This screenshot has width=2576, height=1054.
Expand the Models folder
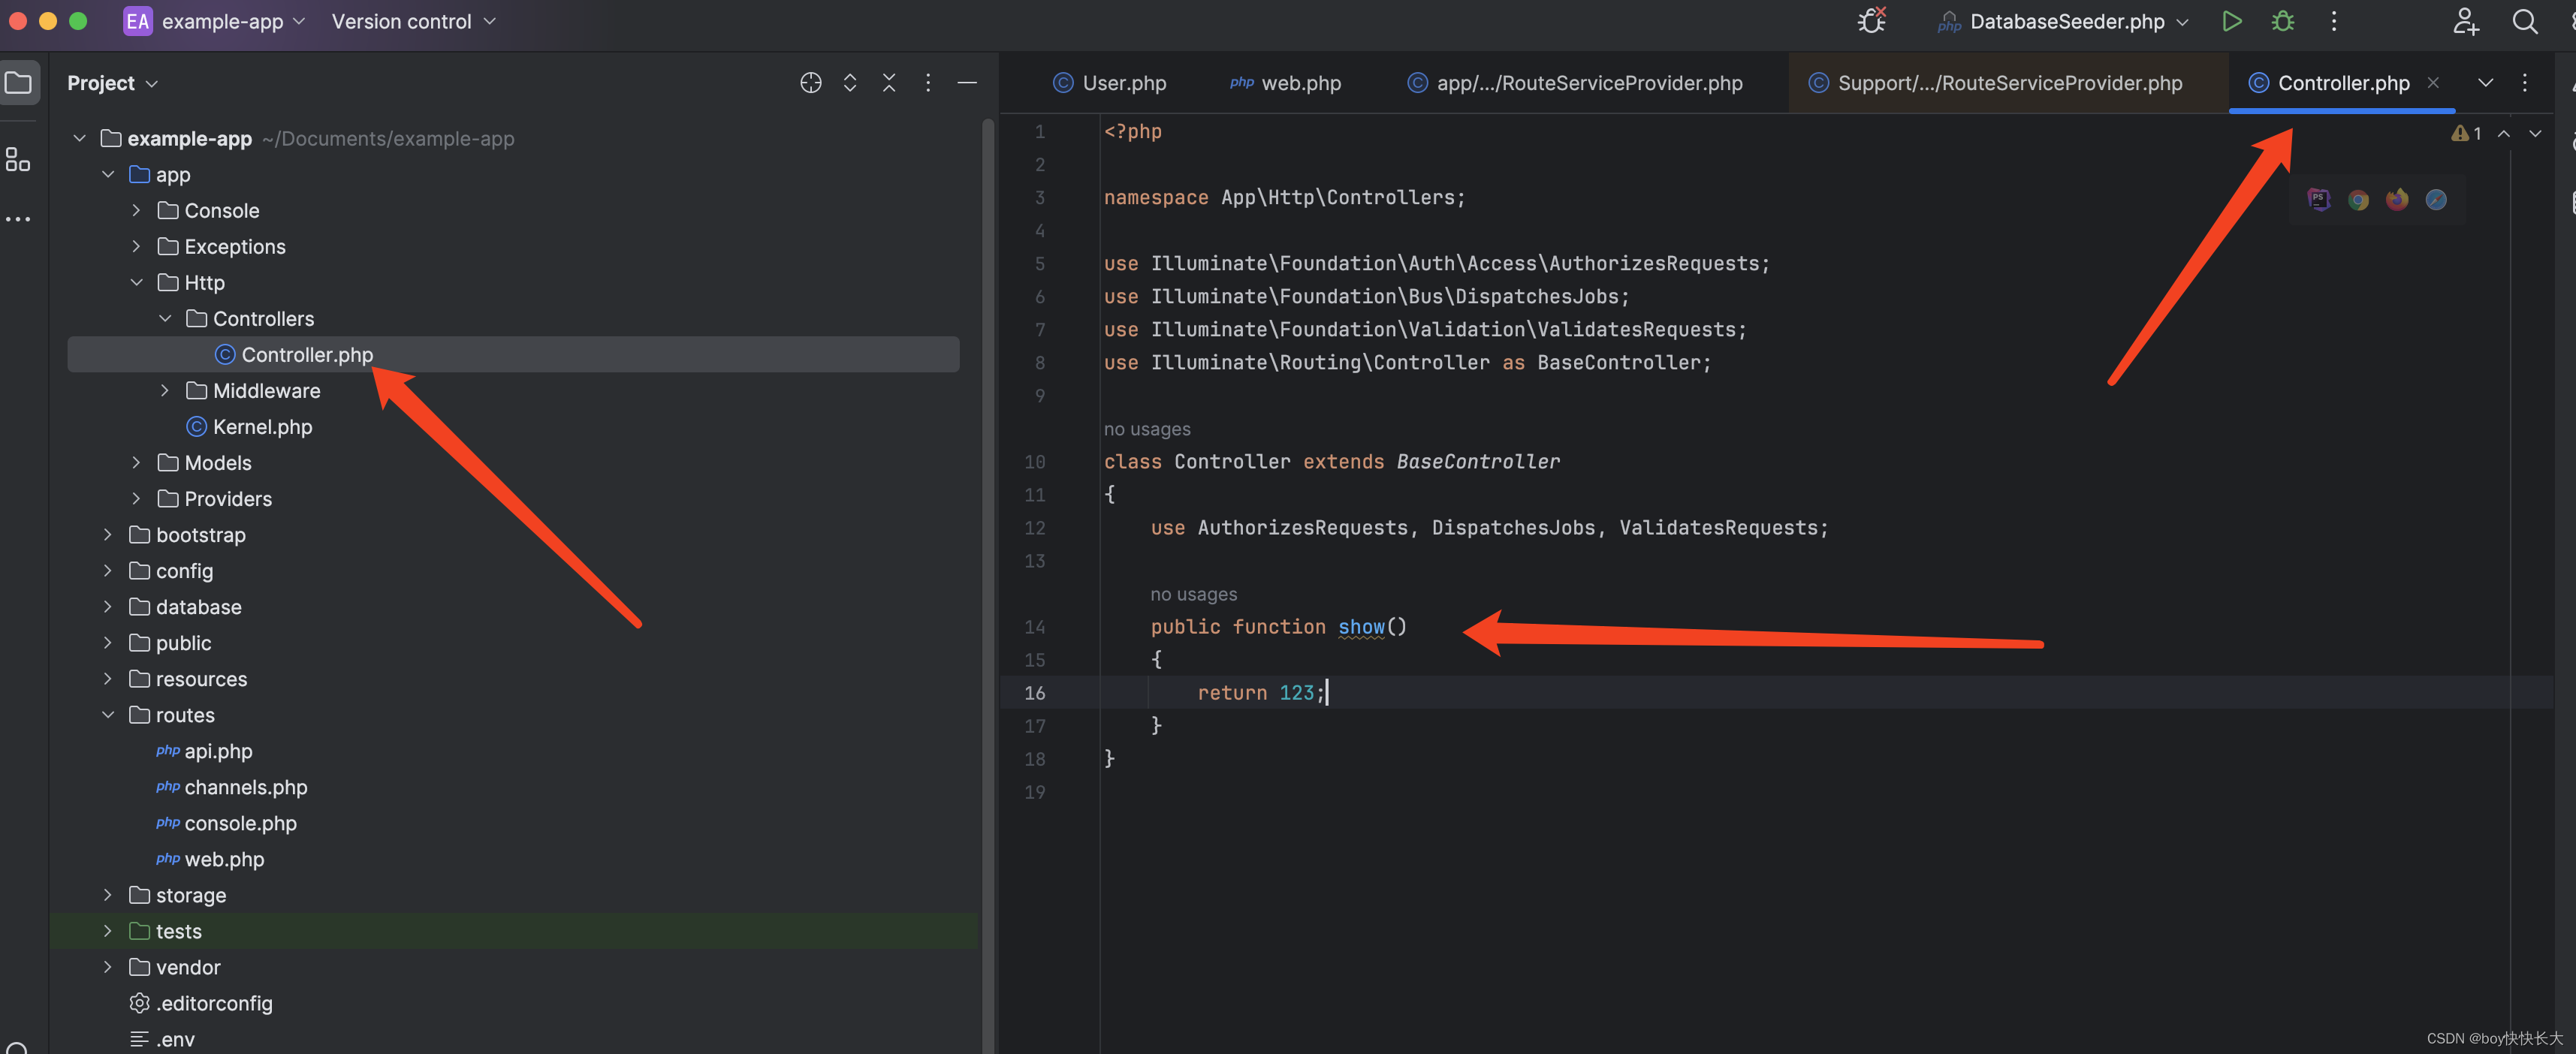coord(137,463)
